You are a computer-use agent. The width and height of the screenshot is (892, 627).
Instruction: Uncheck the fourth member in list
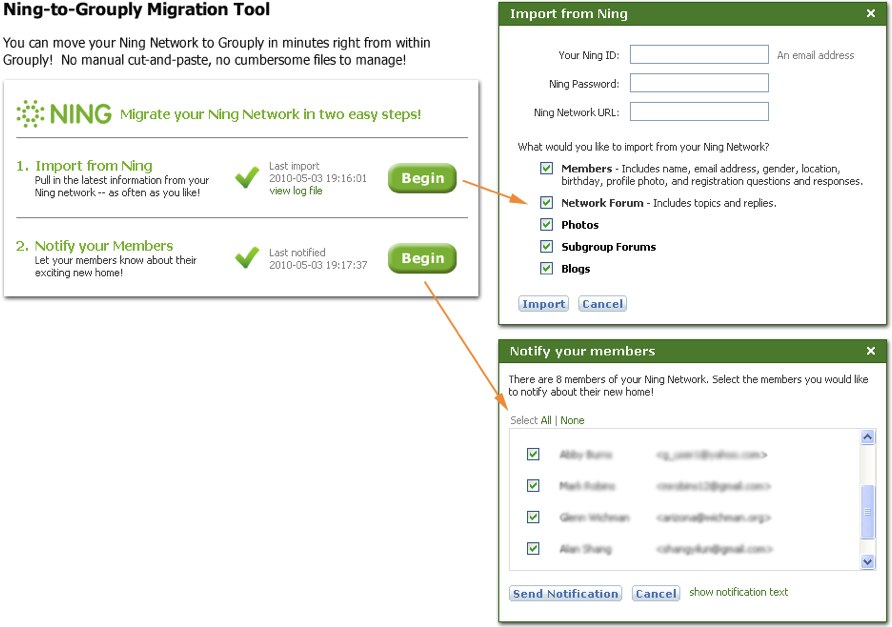(533, 548)
